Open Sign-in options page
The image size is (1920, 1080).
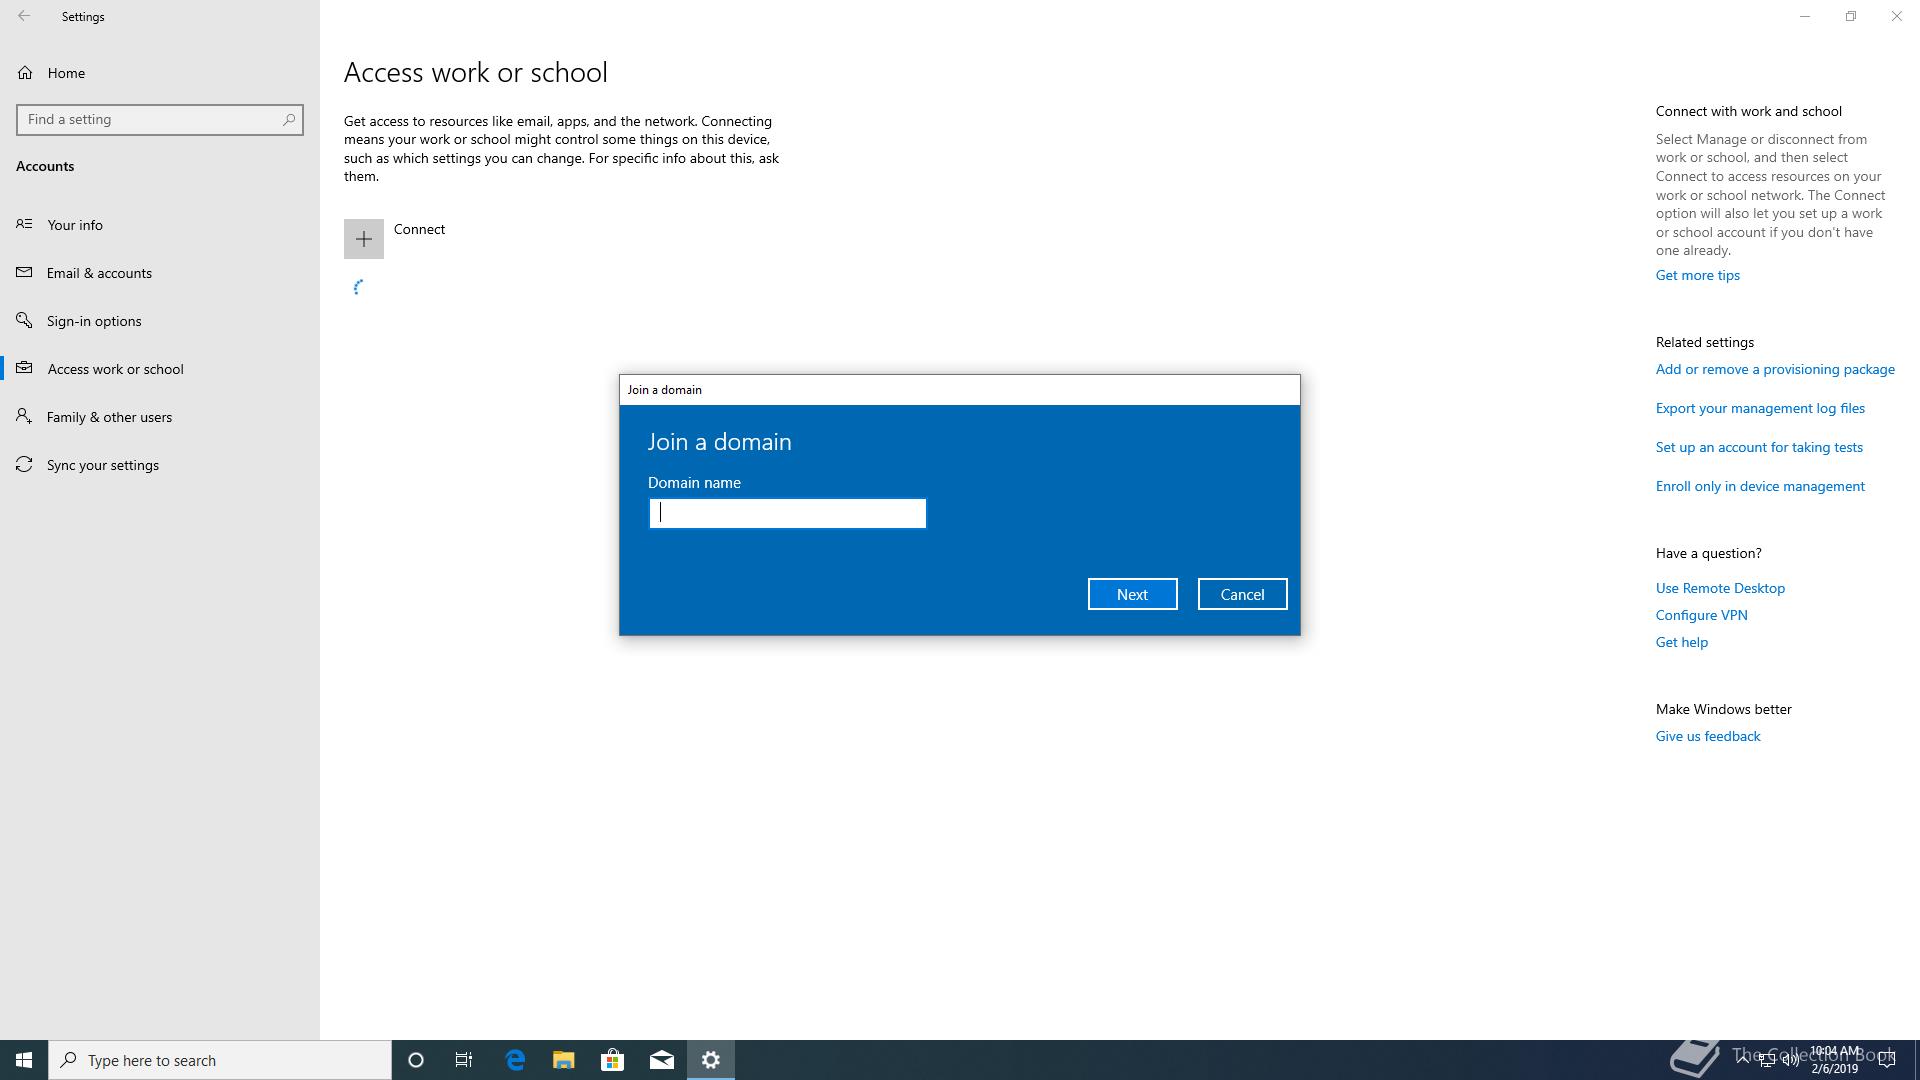pyautogui.click(x=94, y=321)
